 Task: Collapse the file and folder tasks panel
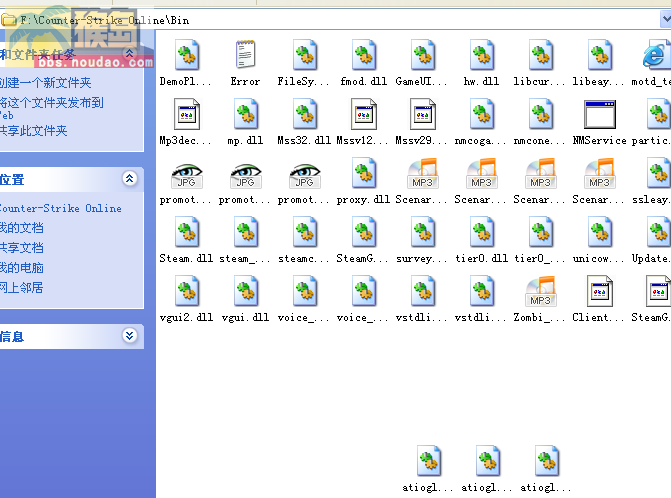click(130, 53)
